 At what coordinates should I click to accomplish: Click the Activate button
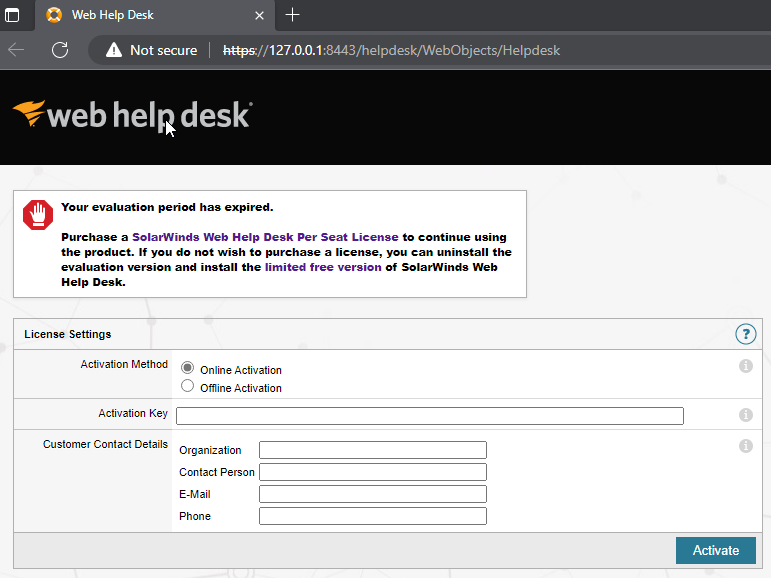[715, 550]
